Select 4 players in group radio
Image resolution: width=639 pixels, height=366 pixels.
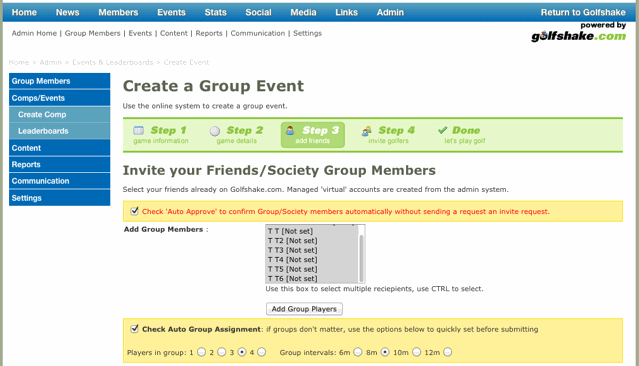coord(262,352)
